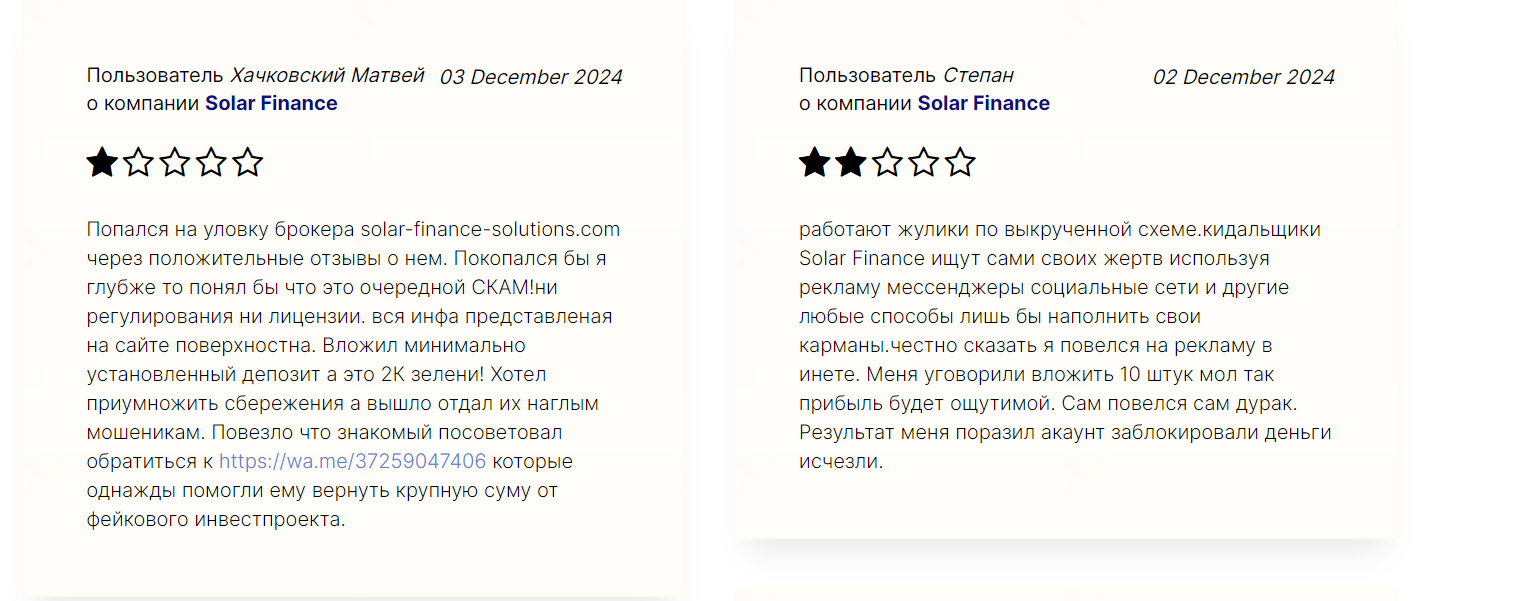The image size is (1519, 601).
Task: Click the fourth star in Степан's rating
Action: pyautogui.click(x=923, y=162)
